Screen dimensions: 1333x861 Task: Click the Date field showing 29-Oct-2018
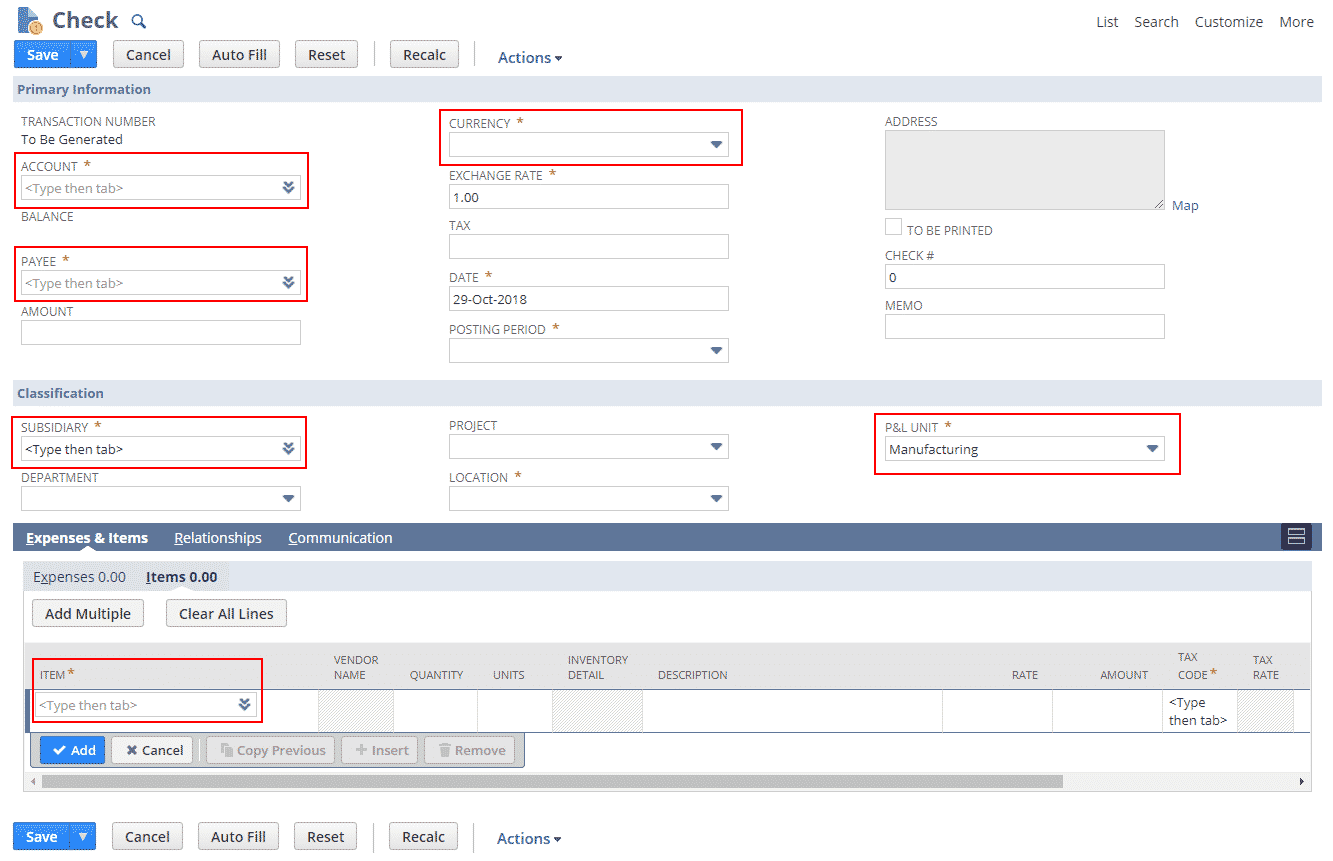(x=589, y=298)
